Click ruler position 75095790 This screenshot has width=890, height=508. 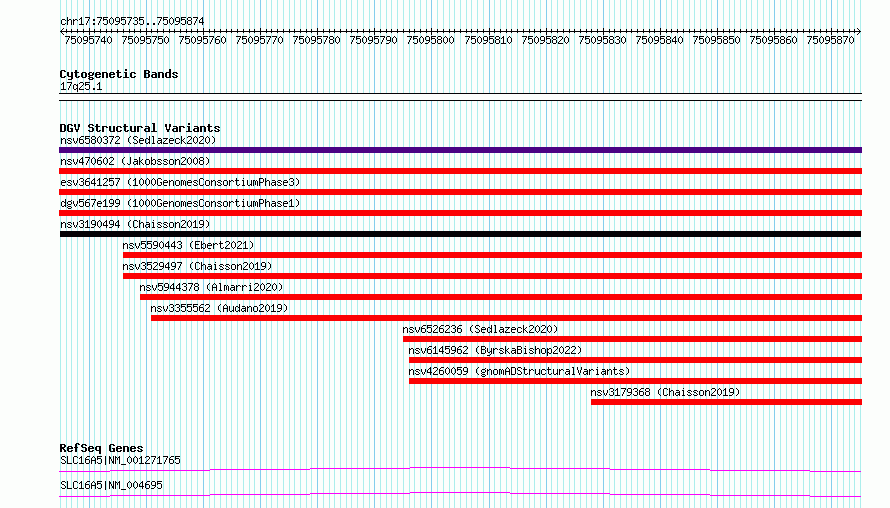point(373,40)
